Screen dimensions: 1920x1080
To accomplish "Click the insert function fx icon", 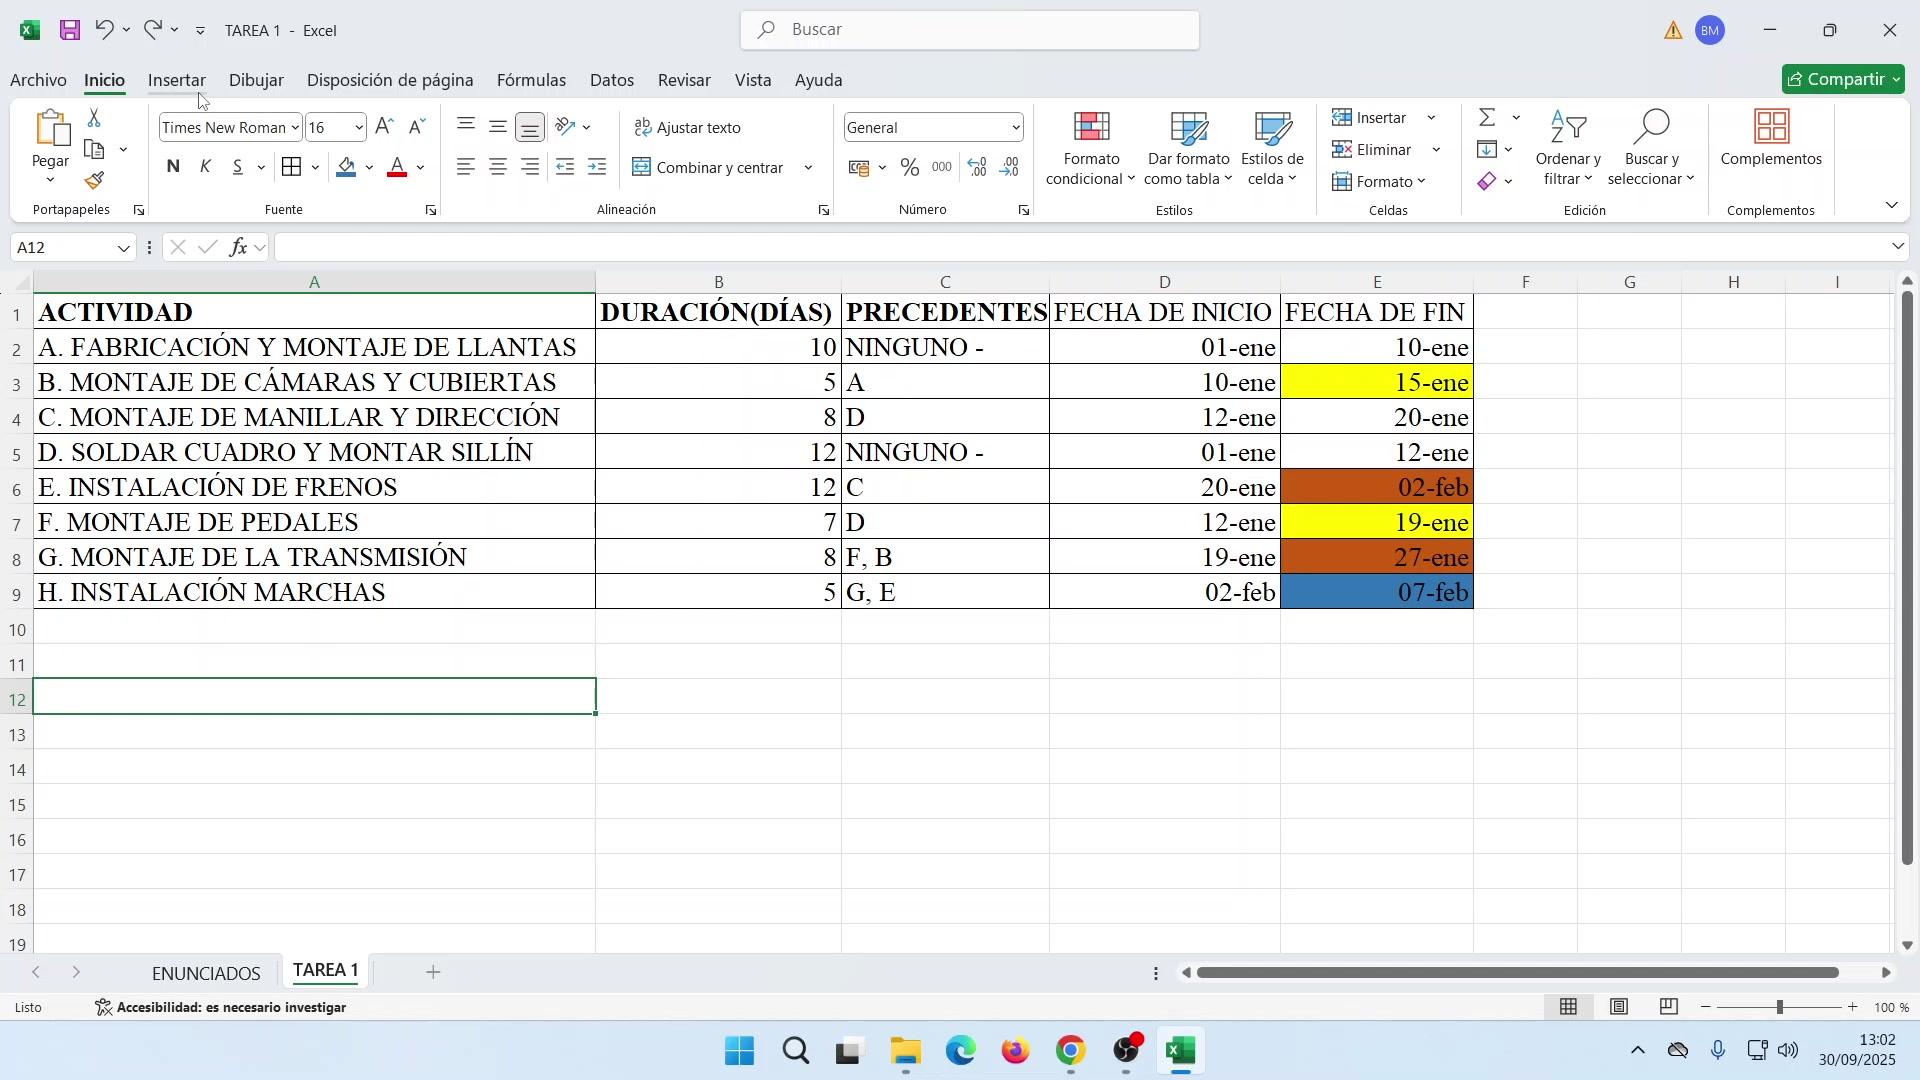I will pyautogui.click(x=238, y=248).
